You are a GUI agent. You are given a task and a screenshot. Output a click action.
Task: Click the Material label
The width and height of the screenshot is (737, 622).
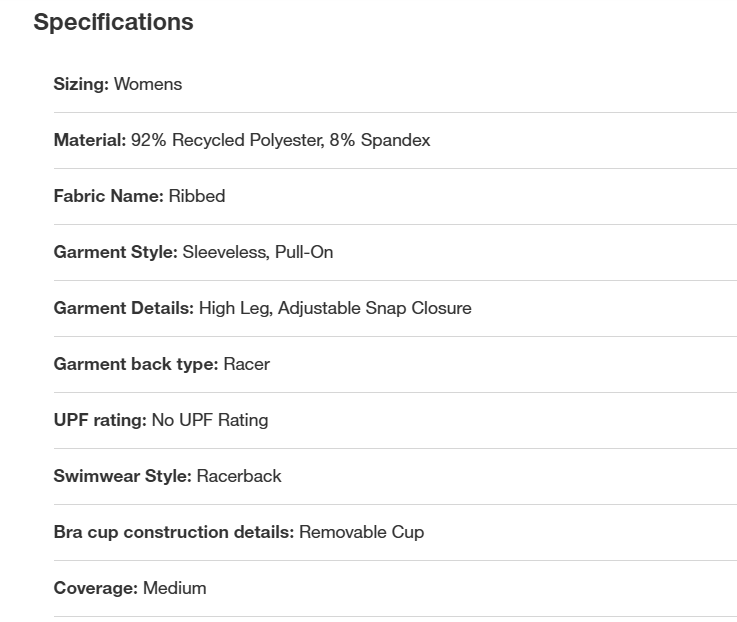tap(90, 140)
